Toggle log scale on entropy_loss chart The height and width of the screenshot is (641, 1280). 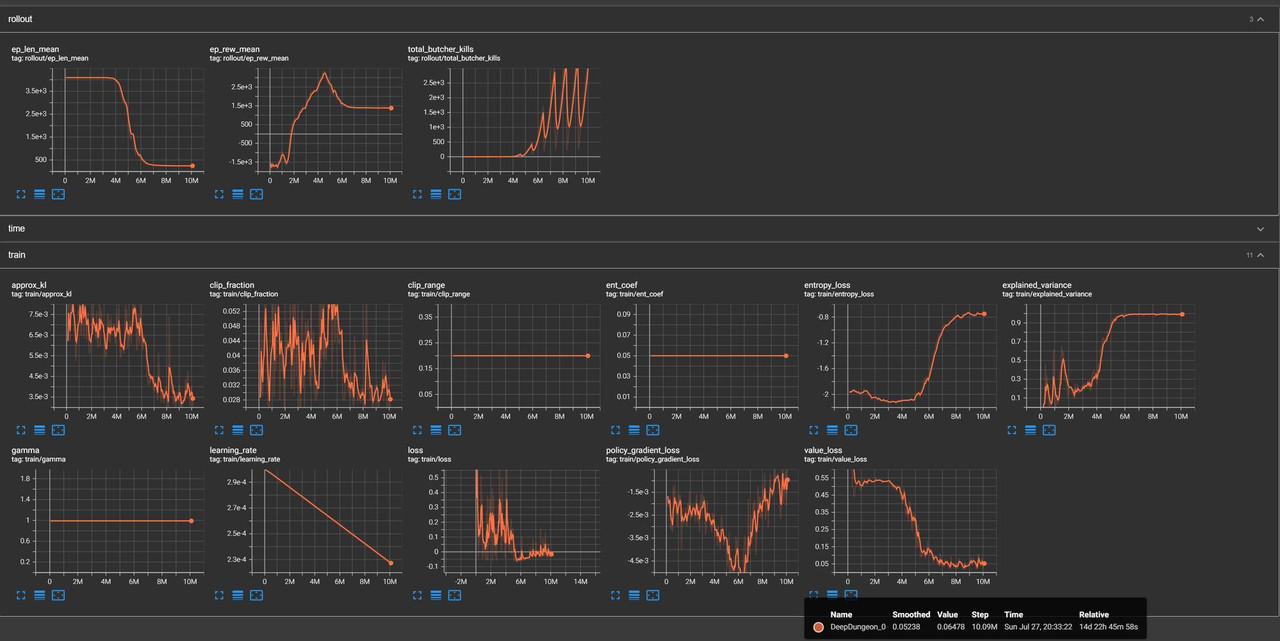click(x=832, y=430)
